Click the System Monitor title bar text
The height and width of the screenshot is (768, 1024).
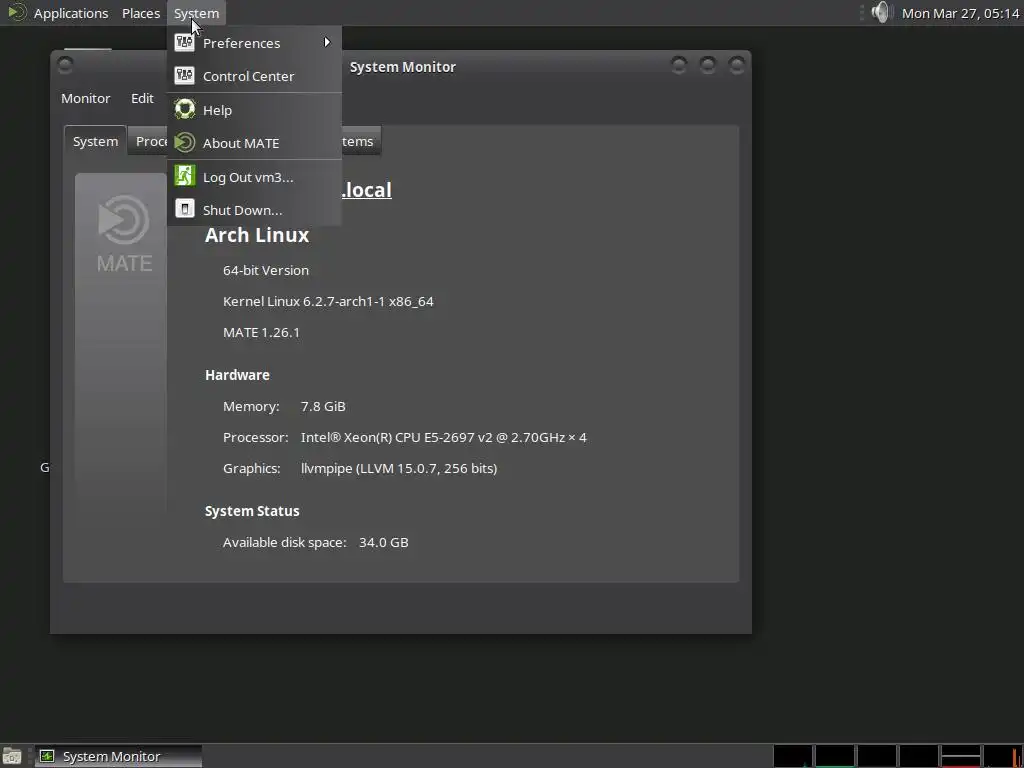(x=402, y=67)
